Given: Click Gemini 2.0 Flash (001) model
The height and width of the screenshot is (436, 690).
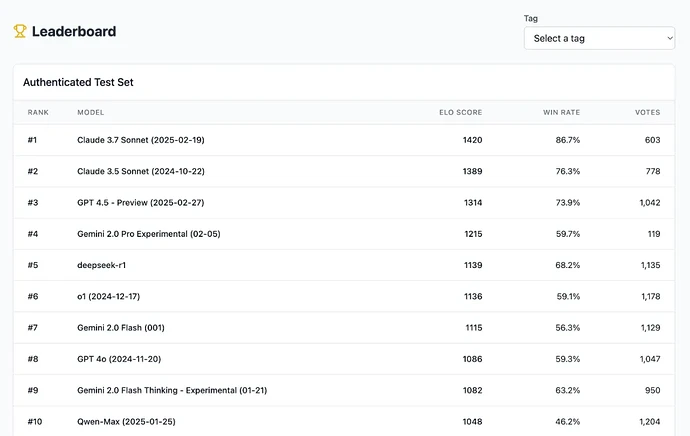Looking at the screenshot, I should pos(128,328).
